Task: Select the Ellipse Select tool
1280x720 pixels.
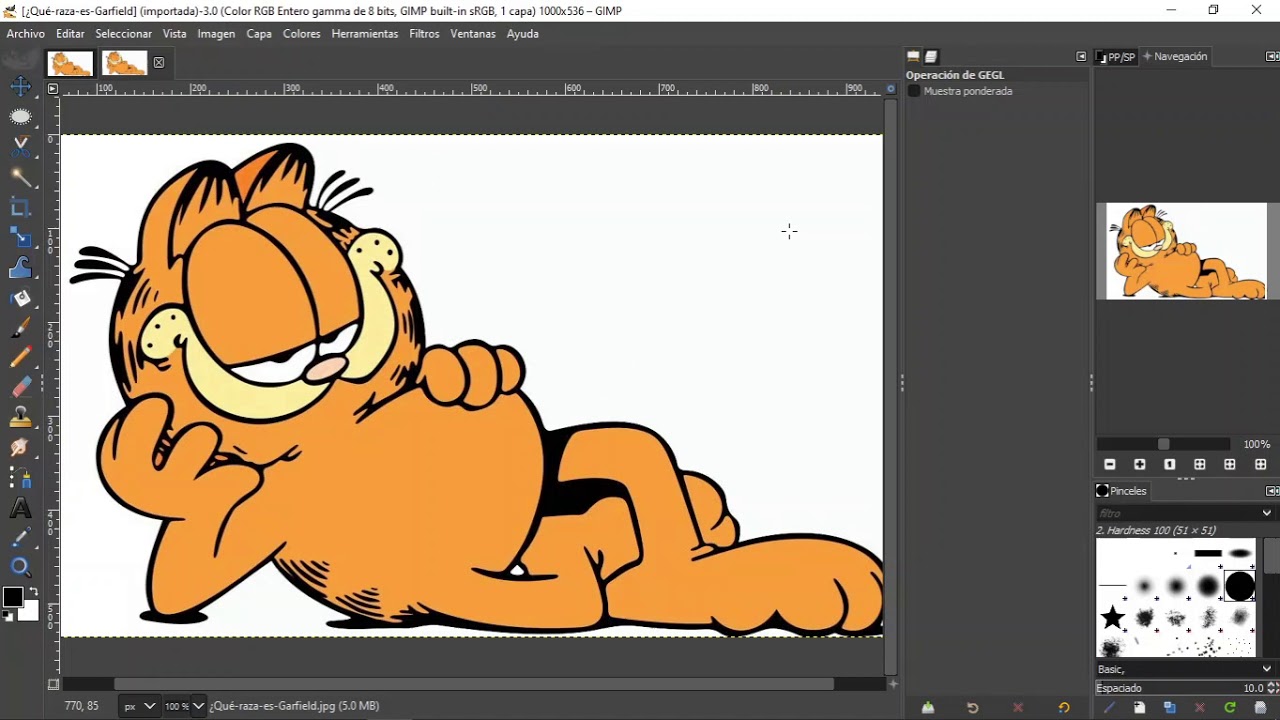Action: click(20, 117)
